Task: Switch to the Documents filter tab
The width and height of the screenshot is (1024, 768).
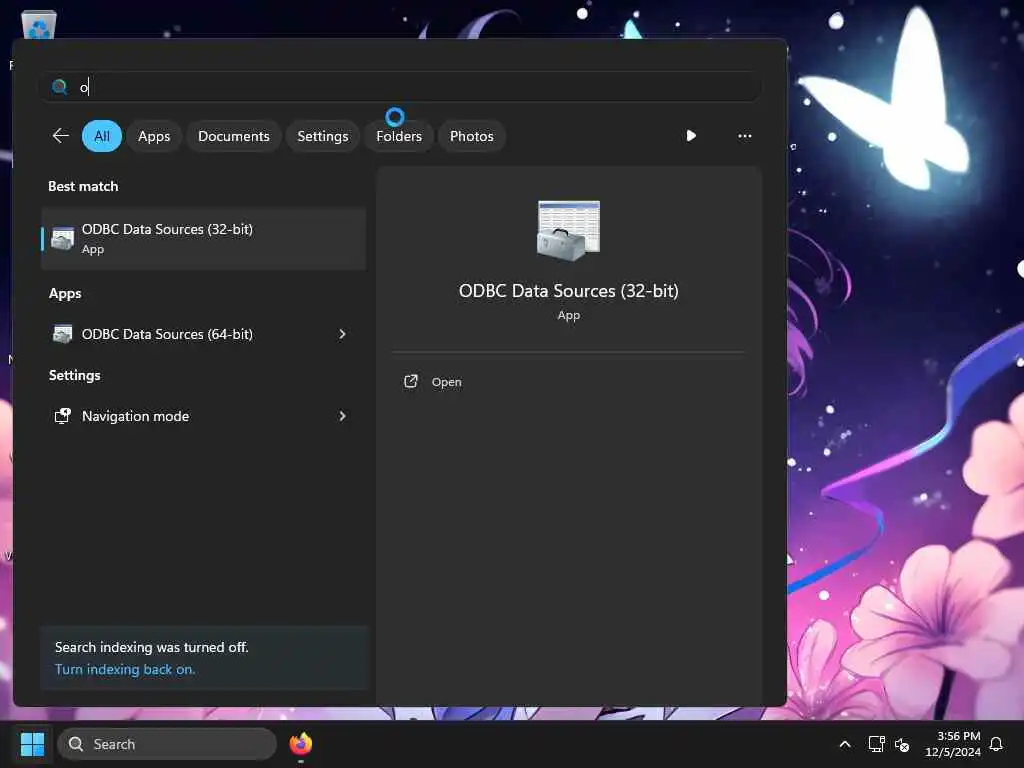Action: (234, 136)
